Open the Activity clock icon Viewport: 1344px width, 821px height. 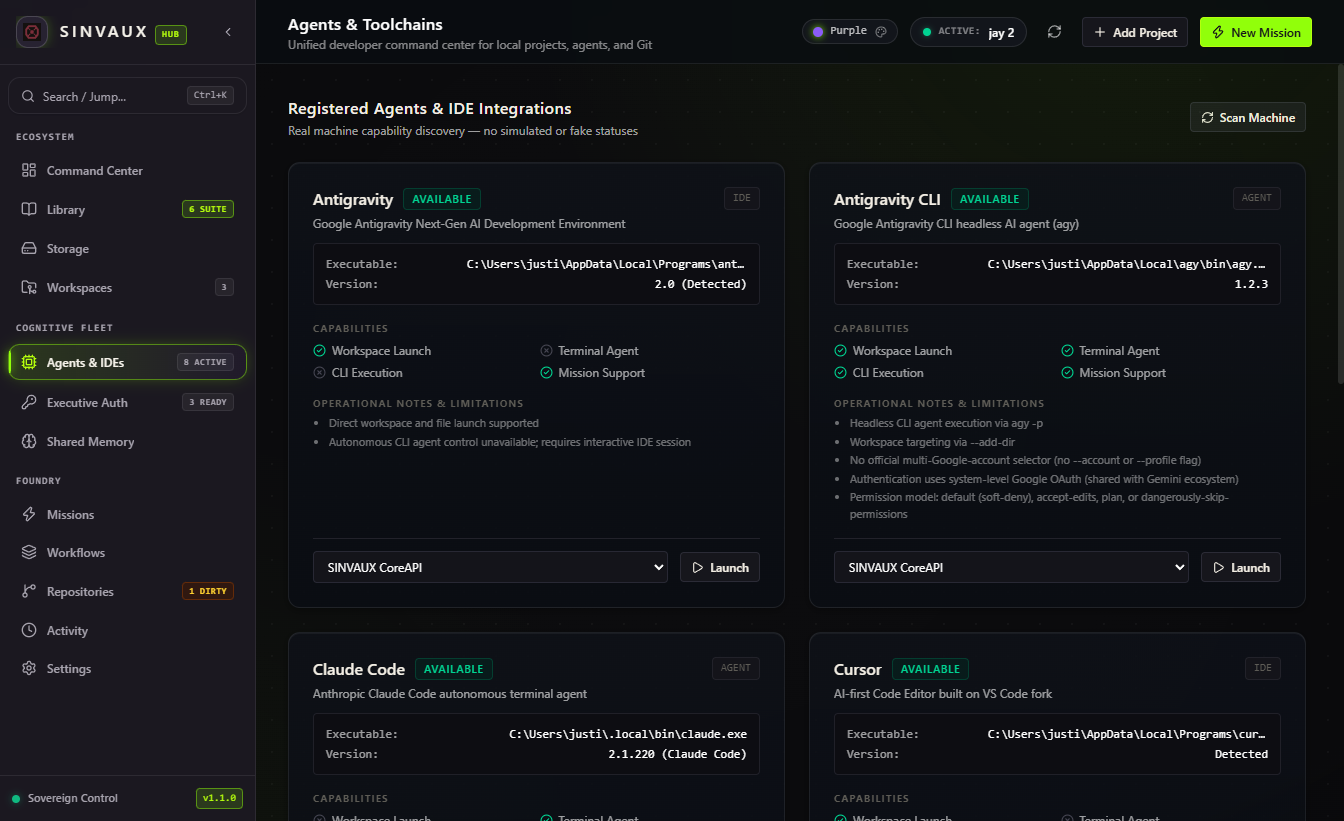pos(29,631)
